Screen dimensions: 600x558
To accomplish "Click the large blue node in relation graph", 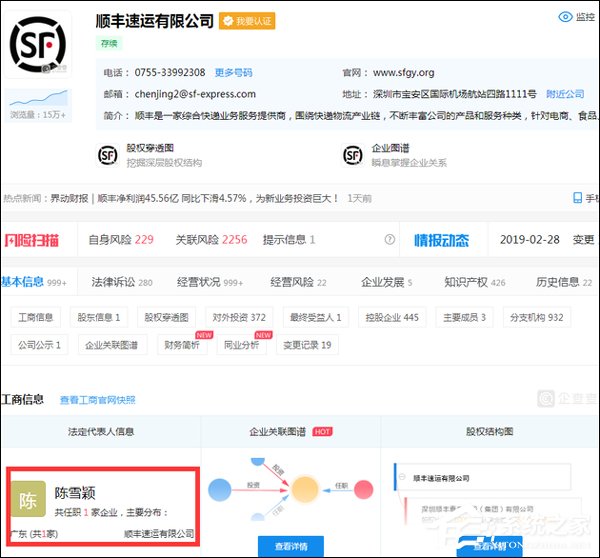I will pyautogui.click(x=220, y=490).
